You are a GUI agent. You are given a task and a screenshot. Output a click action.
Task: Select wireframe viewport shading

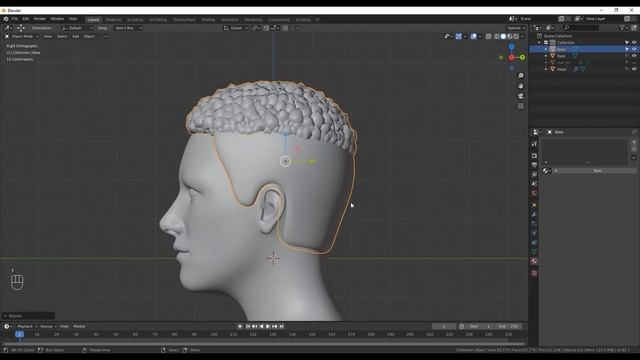[497, 36]
